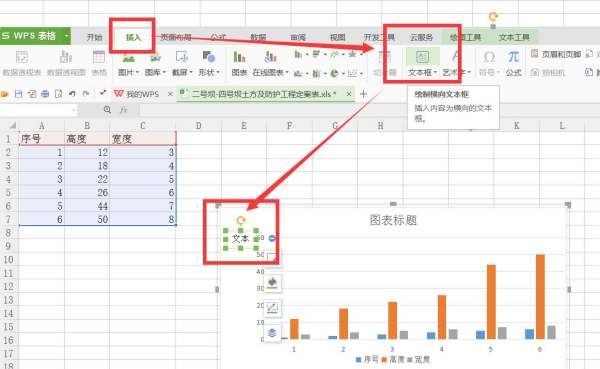600x369 pixels.
Task: Expand the 截屏 dropdown arrow
Action: pos(191,72)
